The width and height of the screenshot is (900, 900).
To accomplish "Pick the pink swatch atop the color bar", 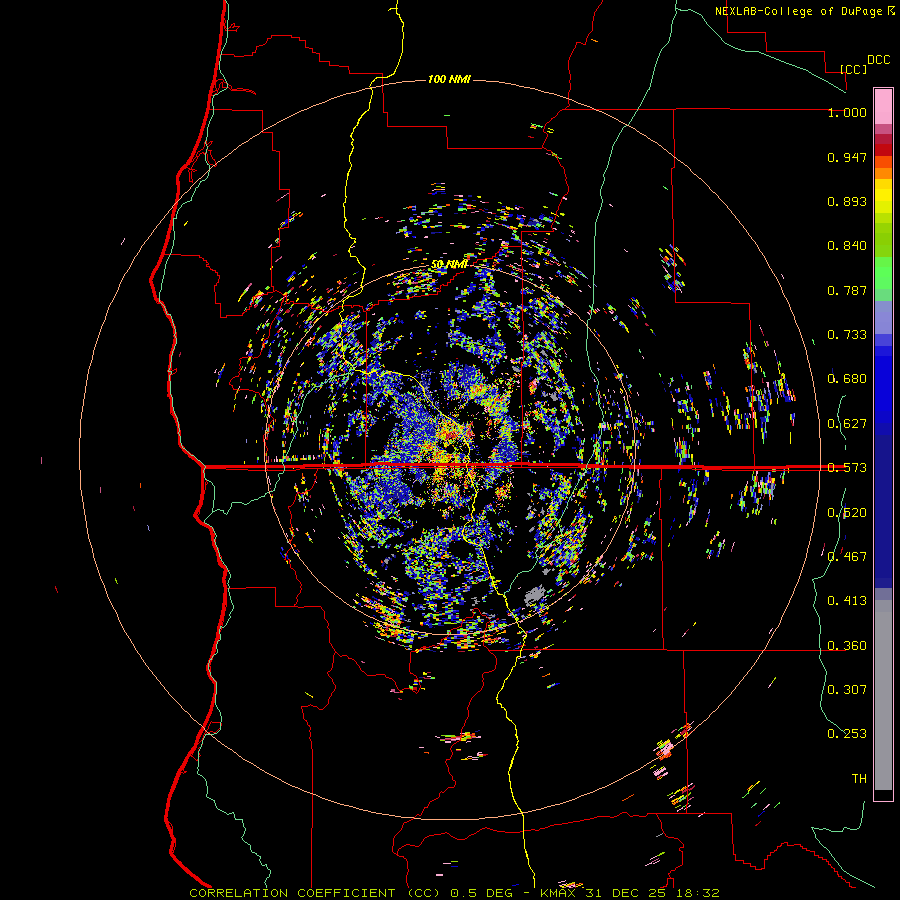I will point(883,106).
